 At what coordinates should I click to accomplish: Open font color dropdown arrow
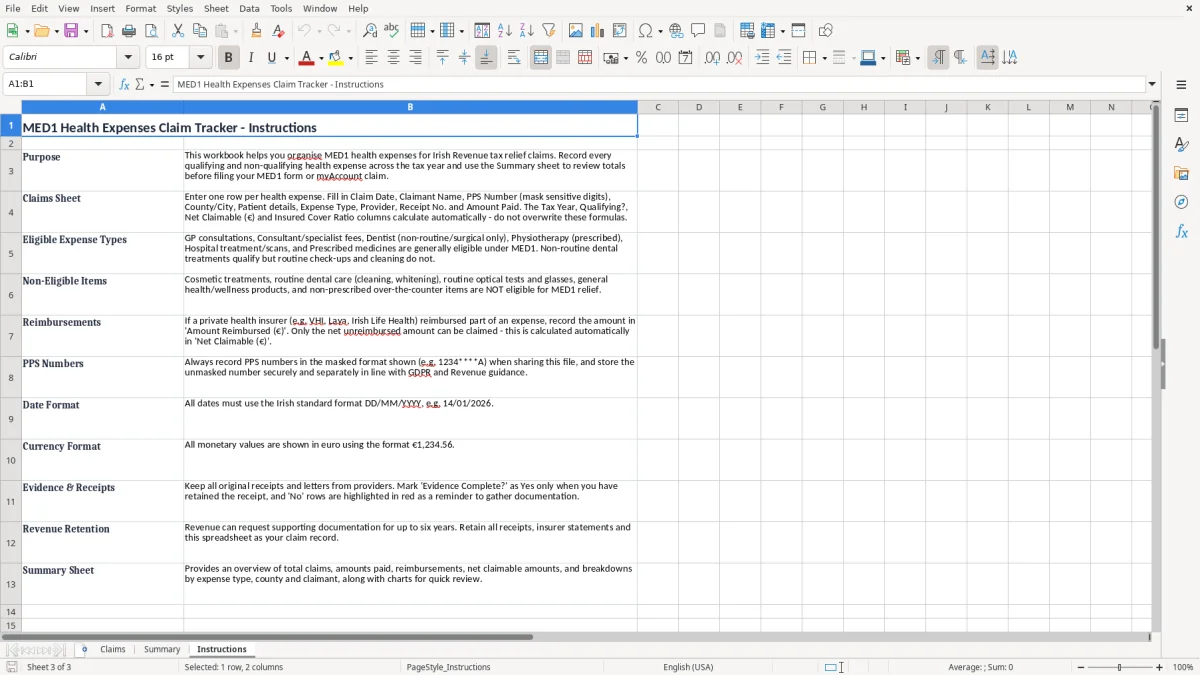click(320, 58)
